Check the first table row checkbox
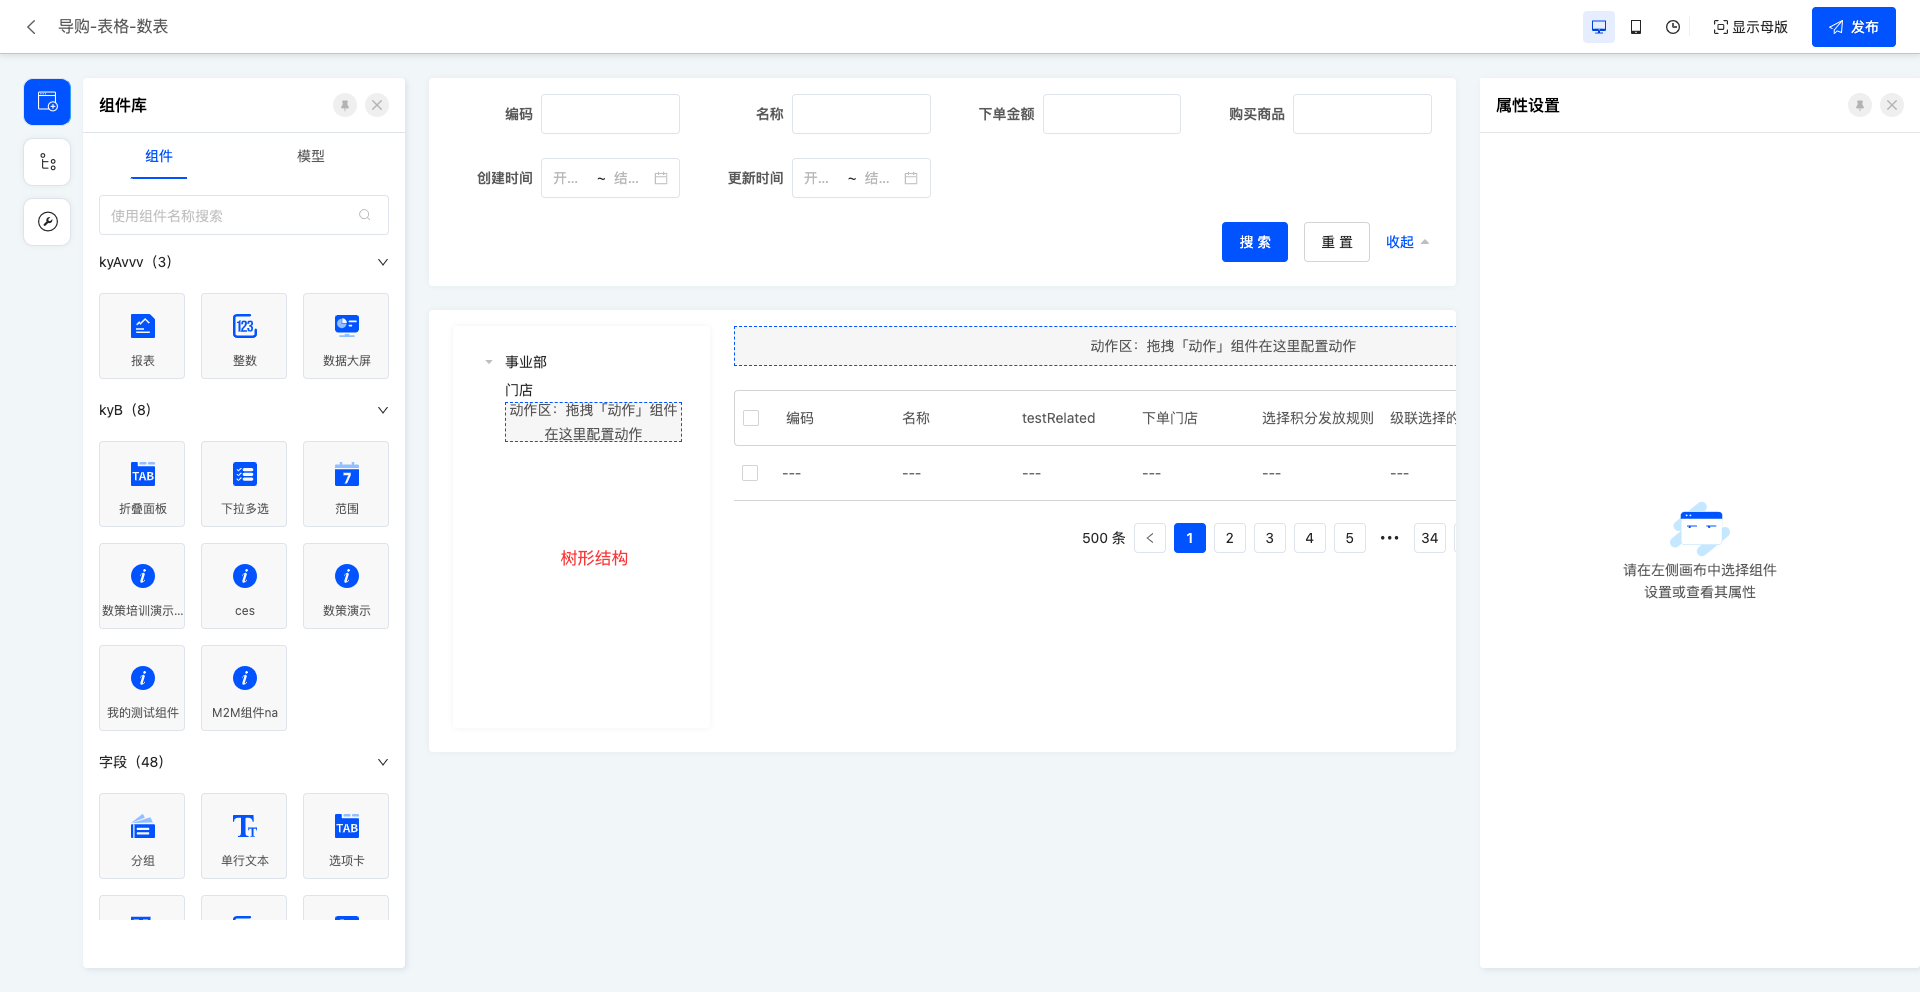Image resolution: width=1920 pixels, height=992 pixels. coord(750,472)
